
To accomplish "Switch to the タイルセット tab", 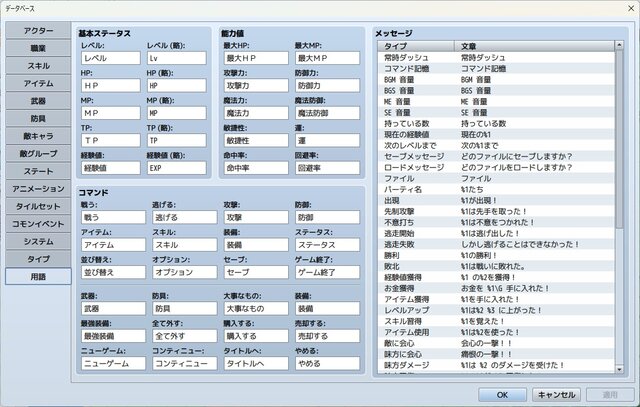I will click(38, 206).
